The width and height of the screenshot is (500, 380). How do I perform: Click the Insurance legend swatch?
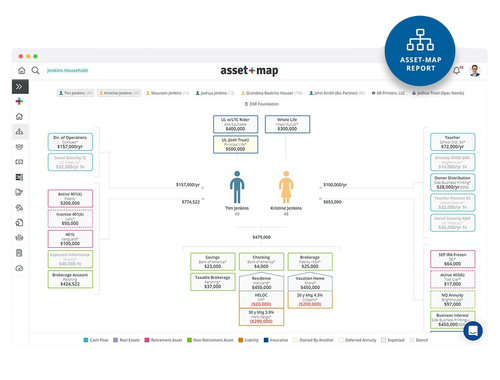pos(266,340)
